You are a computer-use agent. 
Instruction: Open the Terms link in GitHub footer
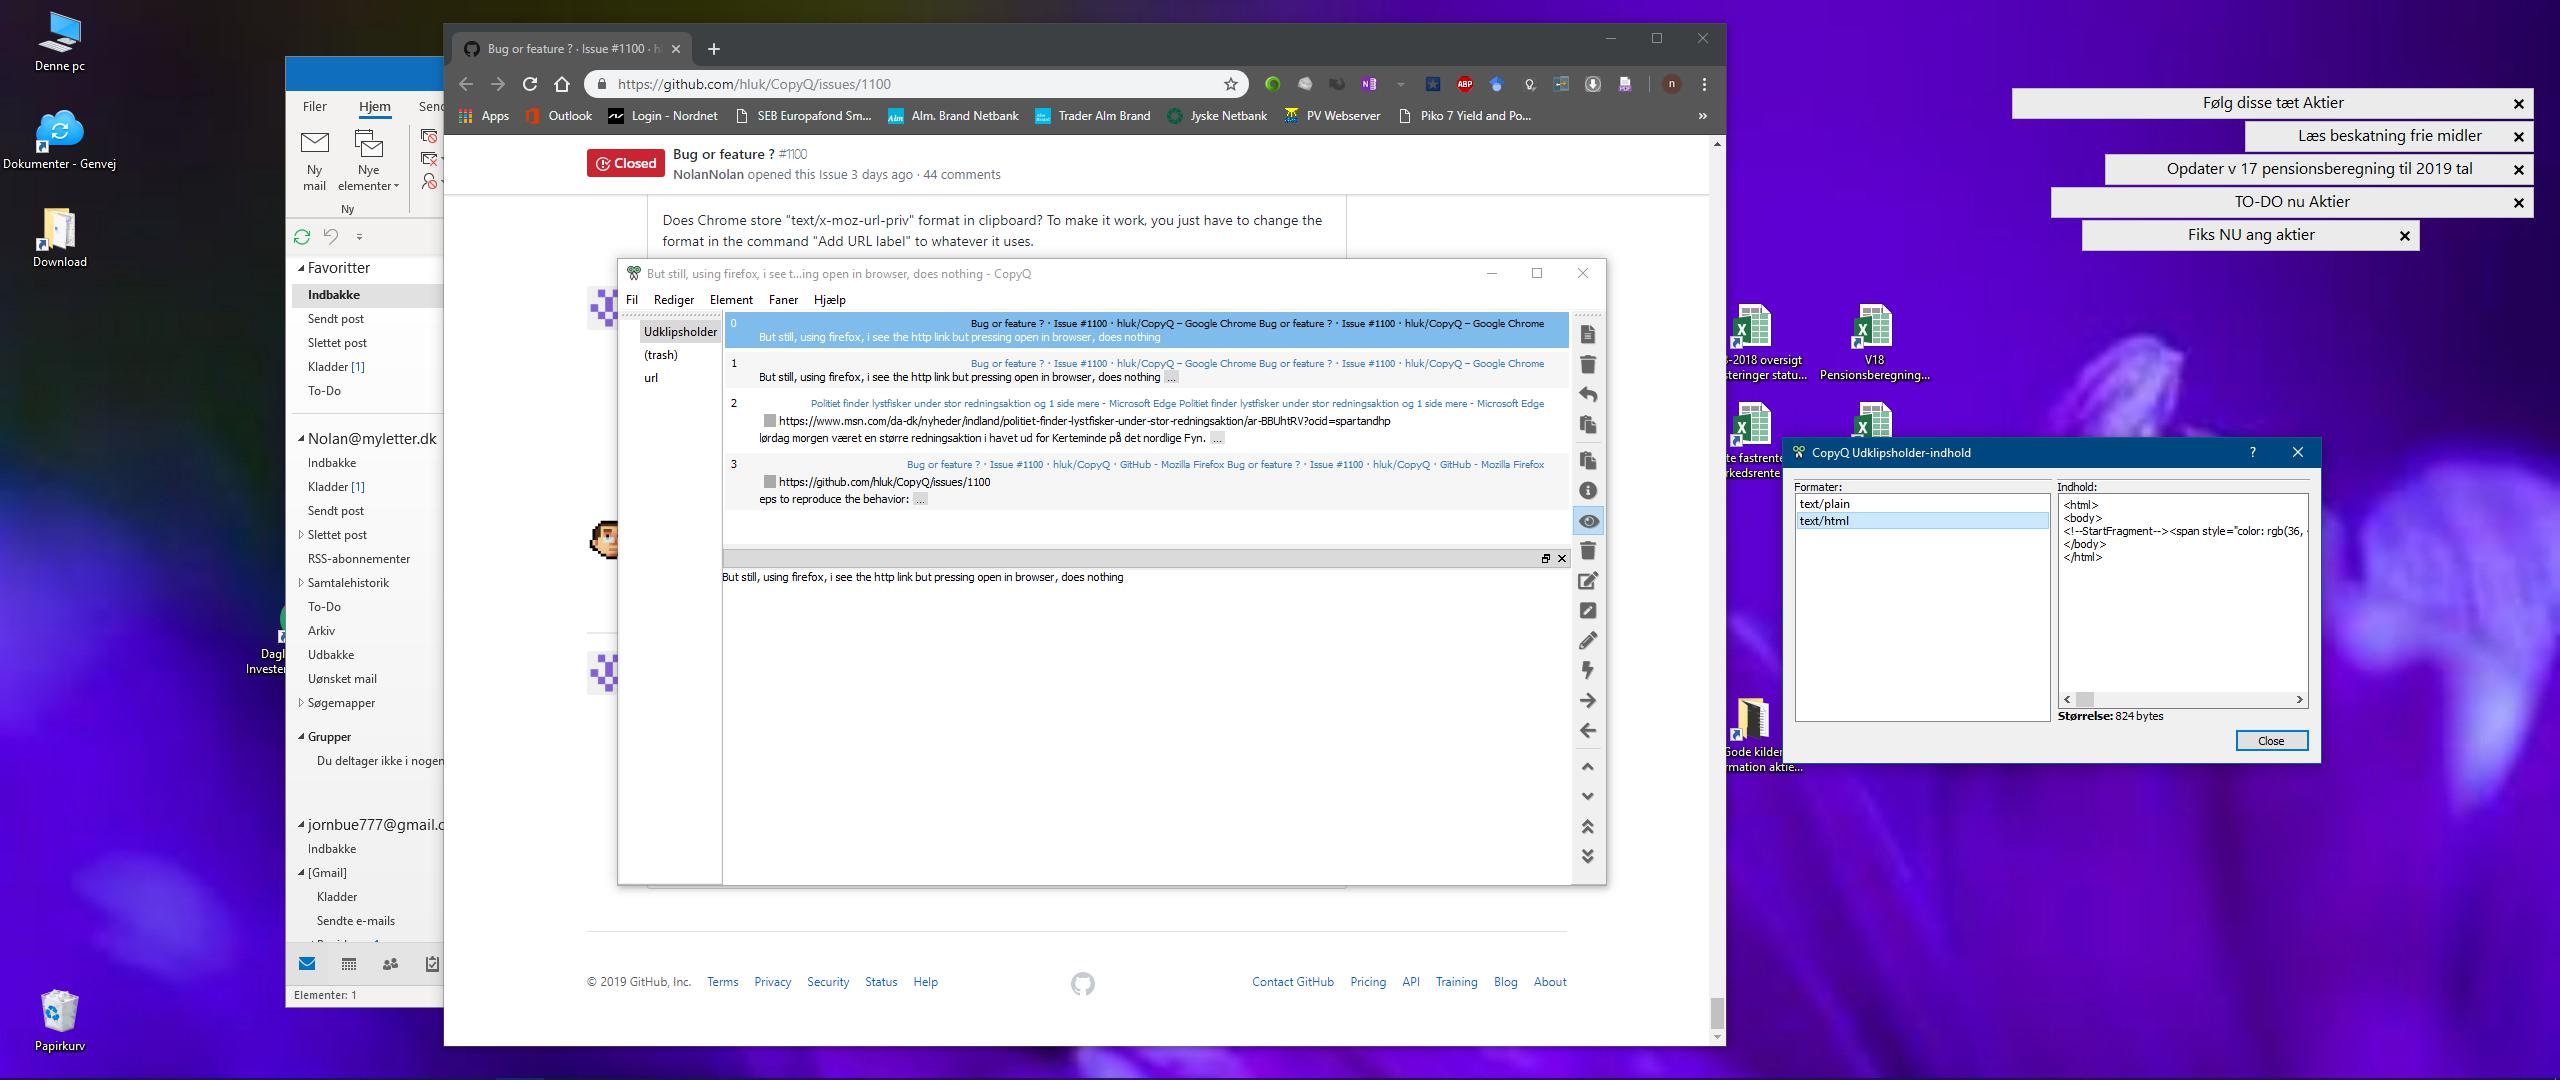click(x=722, y=981)
